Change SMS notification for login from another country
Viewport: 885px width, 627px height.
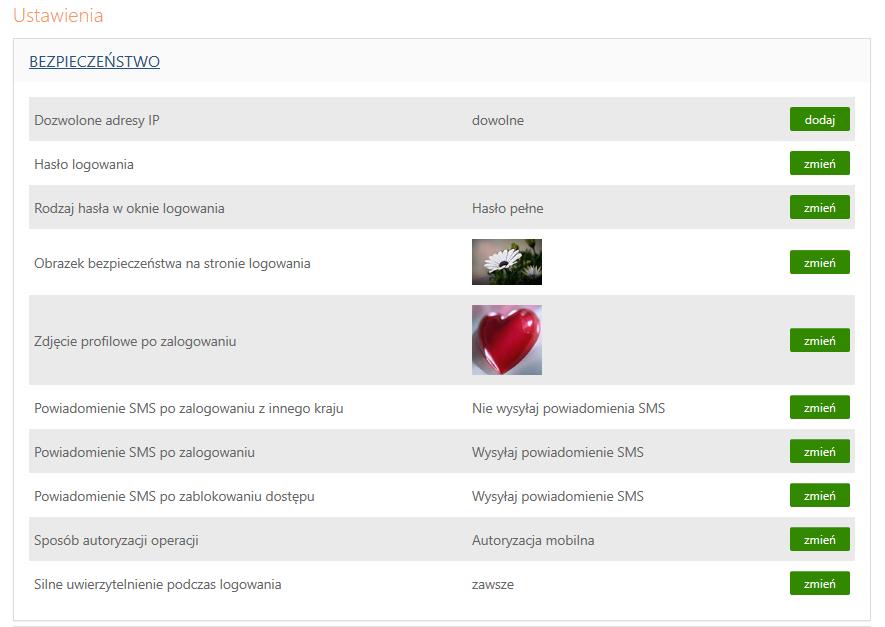point(820,407)
